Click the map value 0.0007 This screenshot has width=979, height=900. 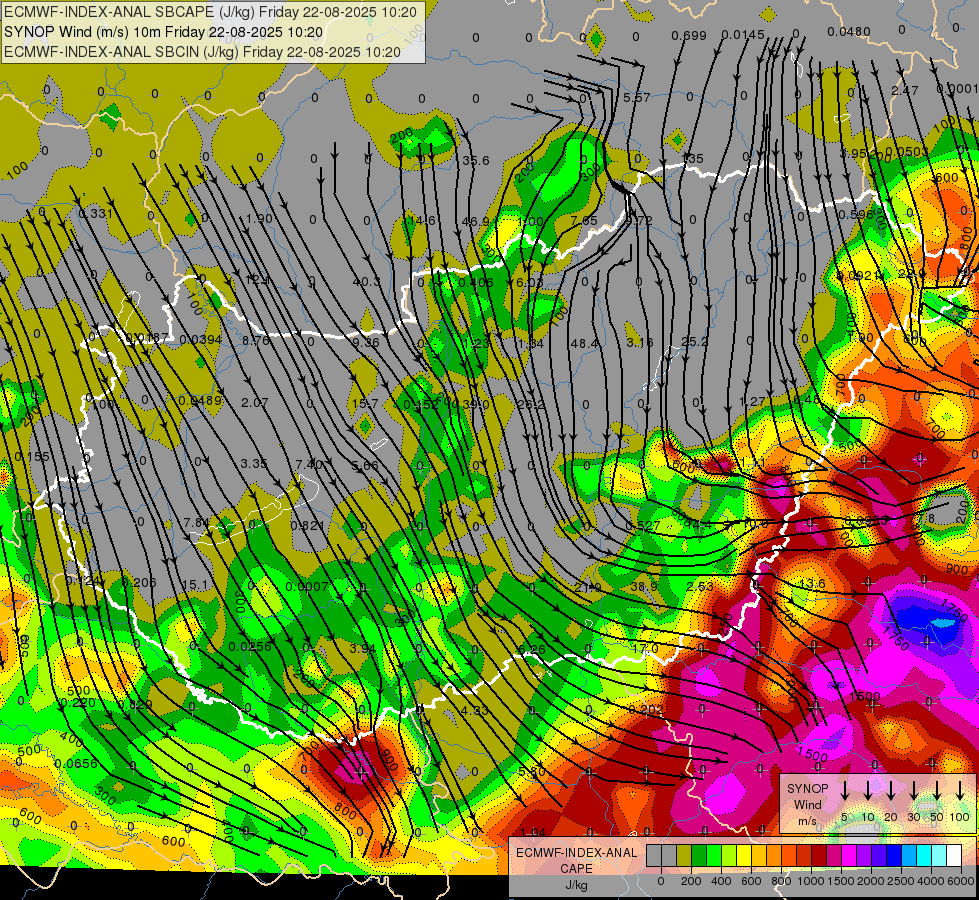click(x=307, y=586)
